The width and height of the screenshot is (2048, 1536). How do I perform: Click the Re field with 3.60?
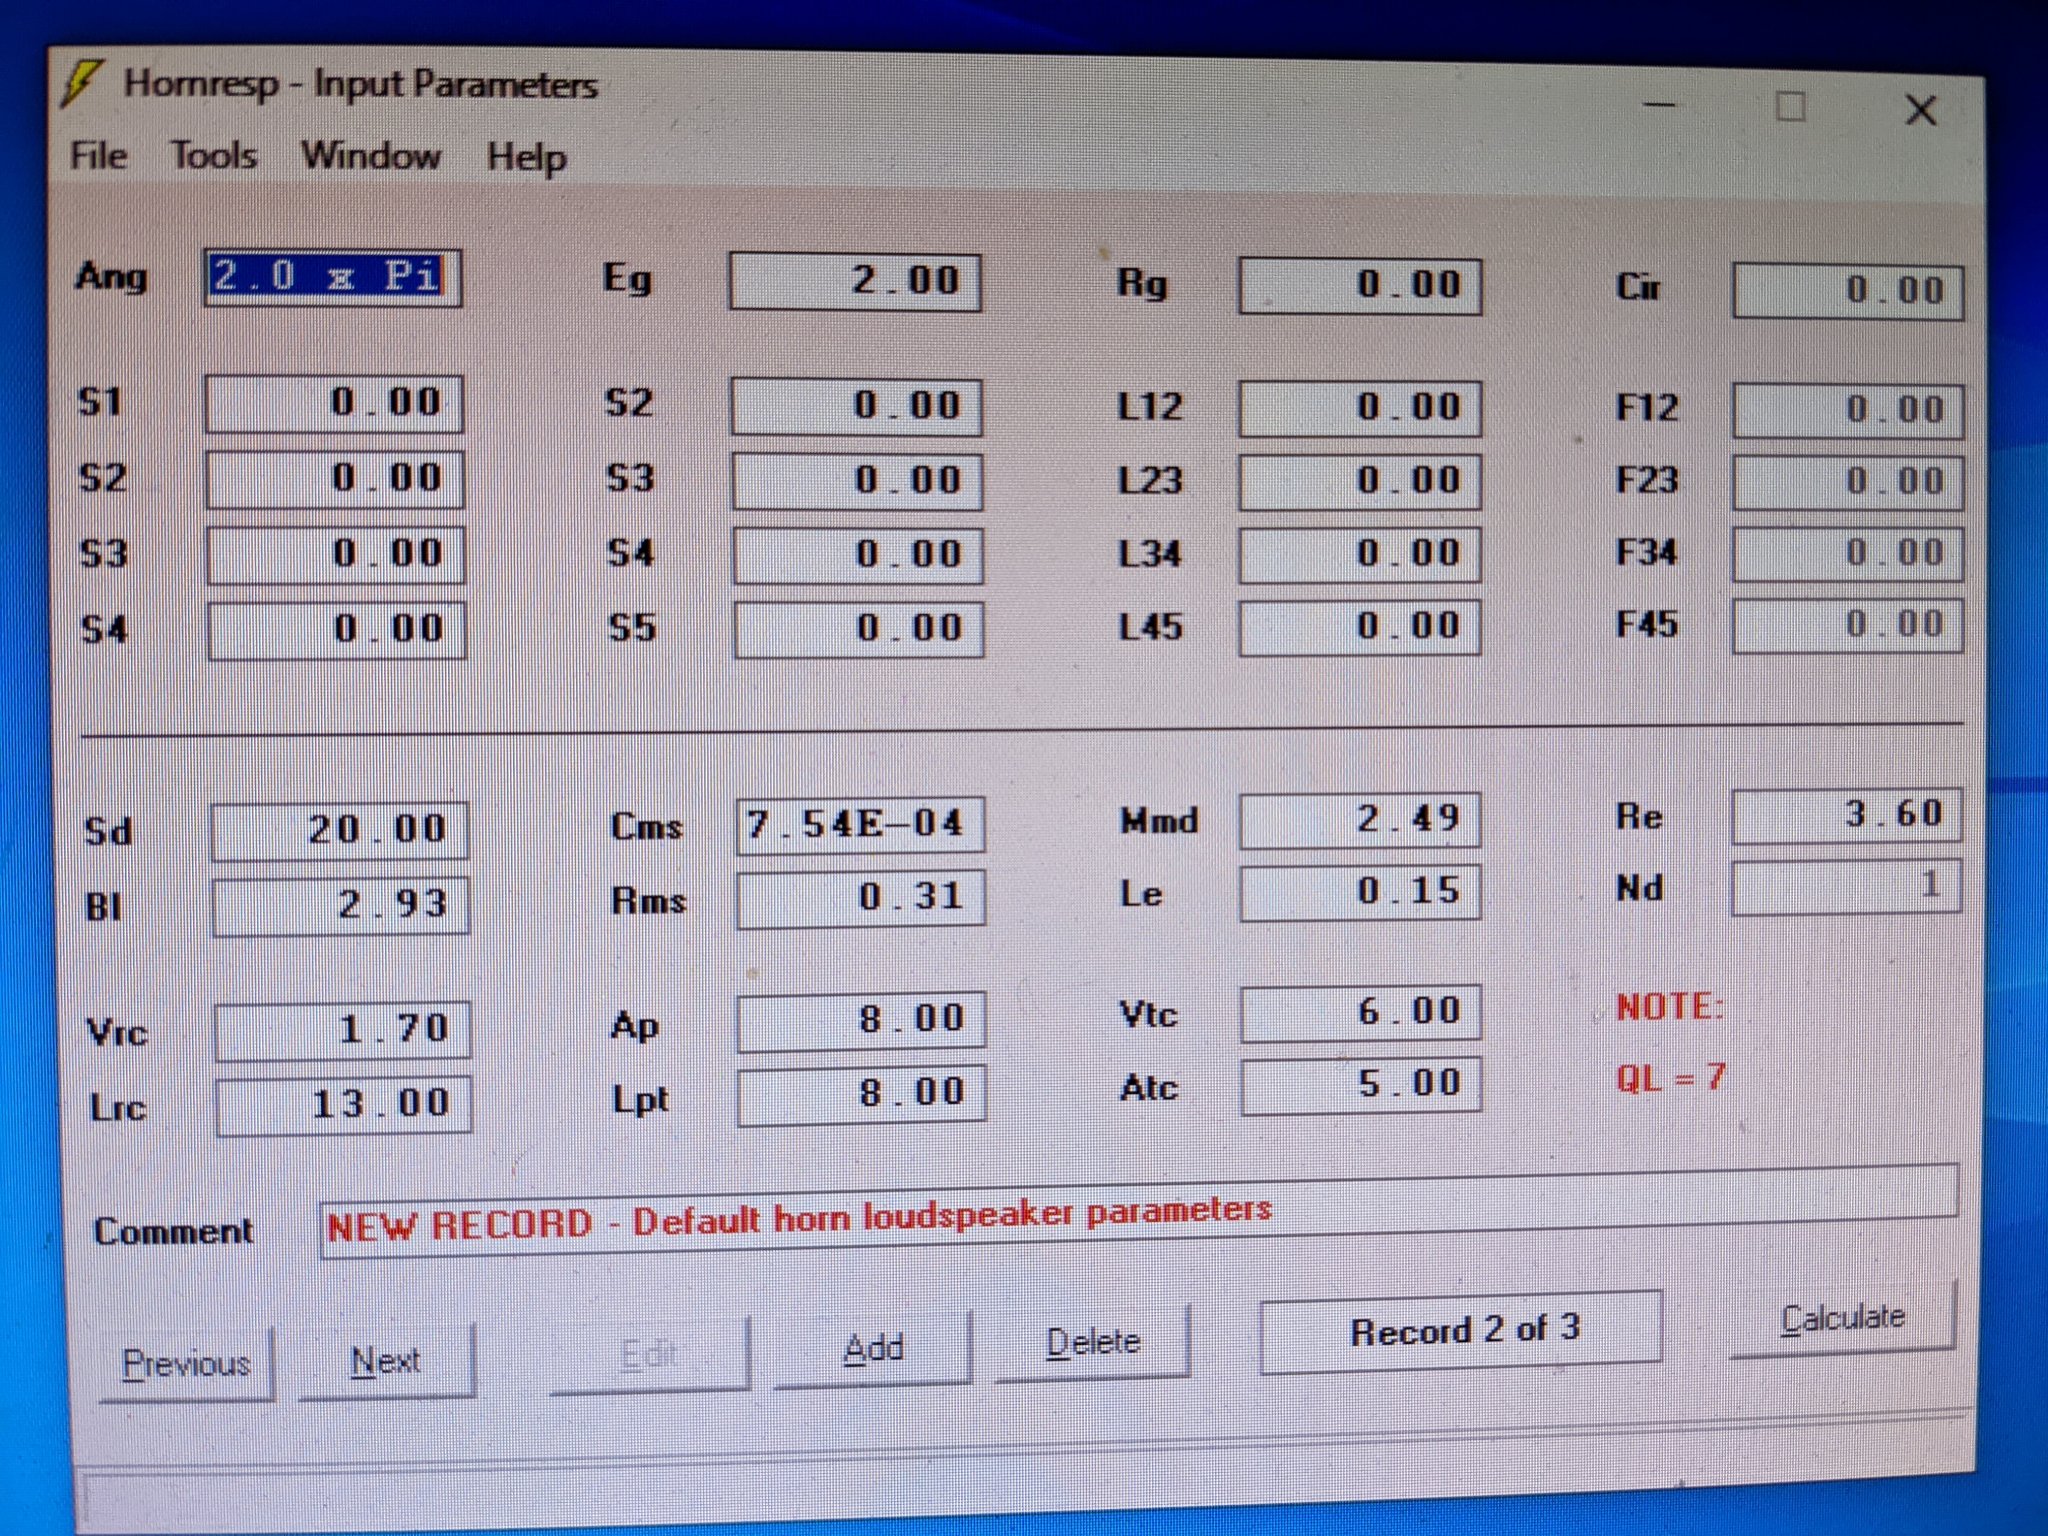coord(1847,816)
